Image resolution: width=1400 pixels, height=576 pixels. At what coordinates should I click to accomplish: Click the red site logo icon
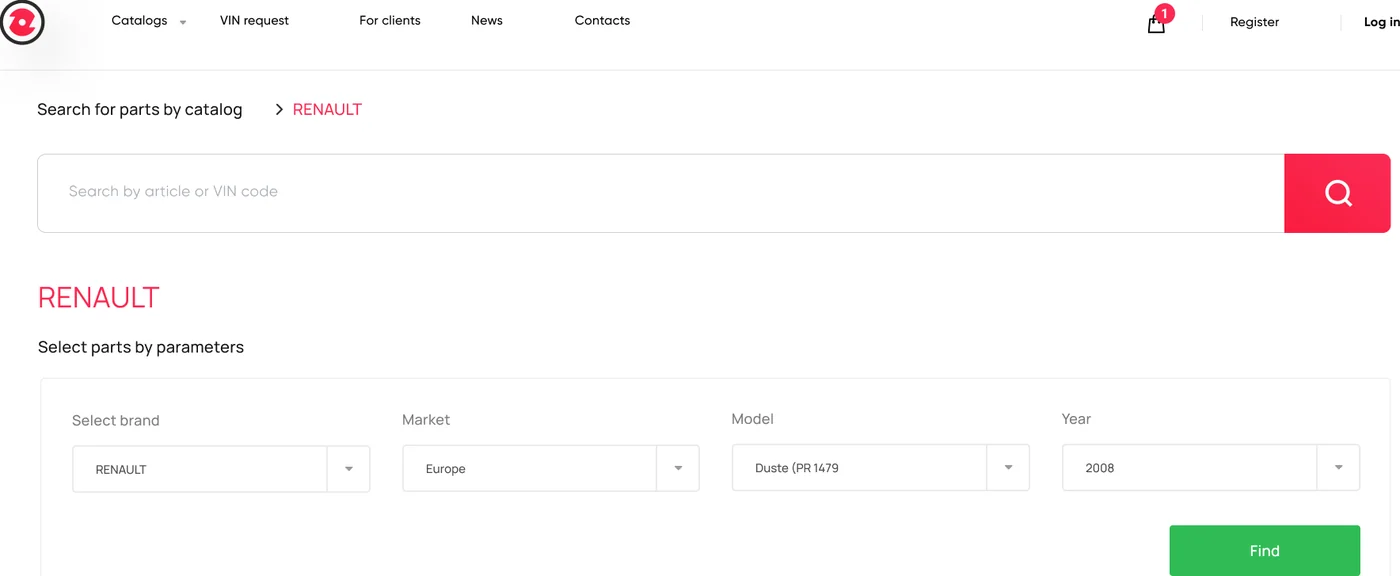point(22,22)
